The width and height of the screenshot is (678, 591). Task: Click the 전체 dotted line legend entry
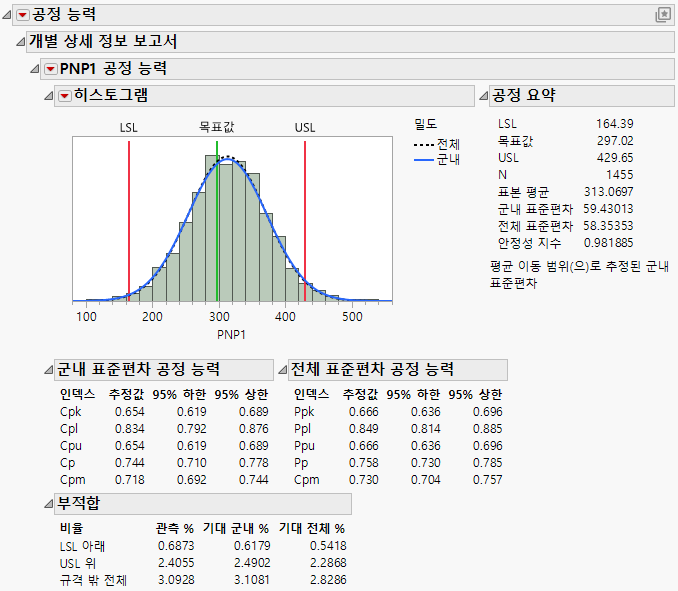437,144
